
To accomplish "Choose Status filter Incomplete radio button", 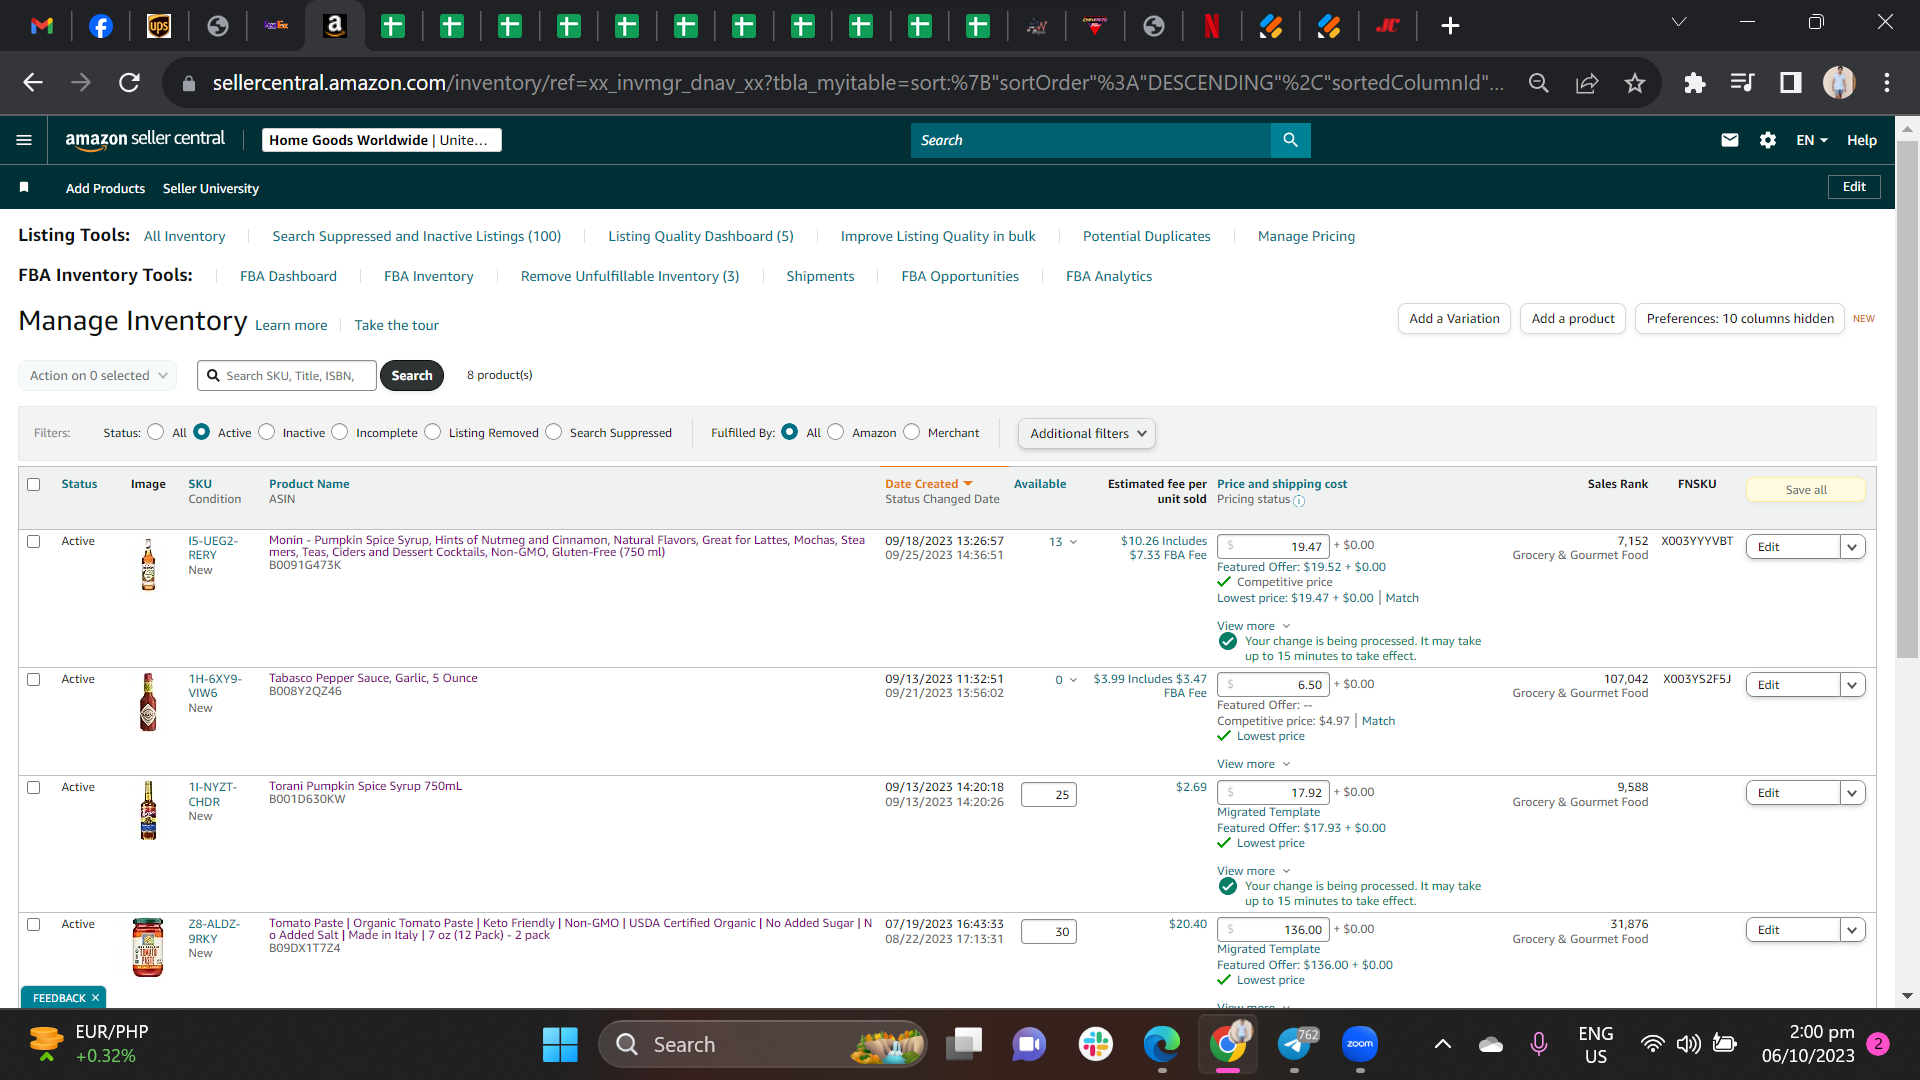I will click(340, 432).
